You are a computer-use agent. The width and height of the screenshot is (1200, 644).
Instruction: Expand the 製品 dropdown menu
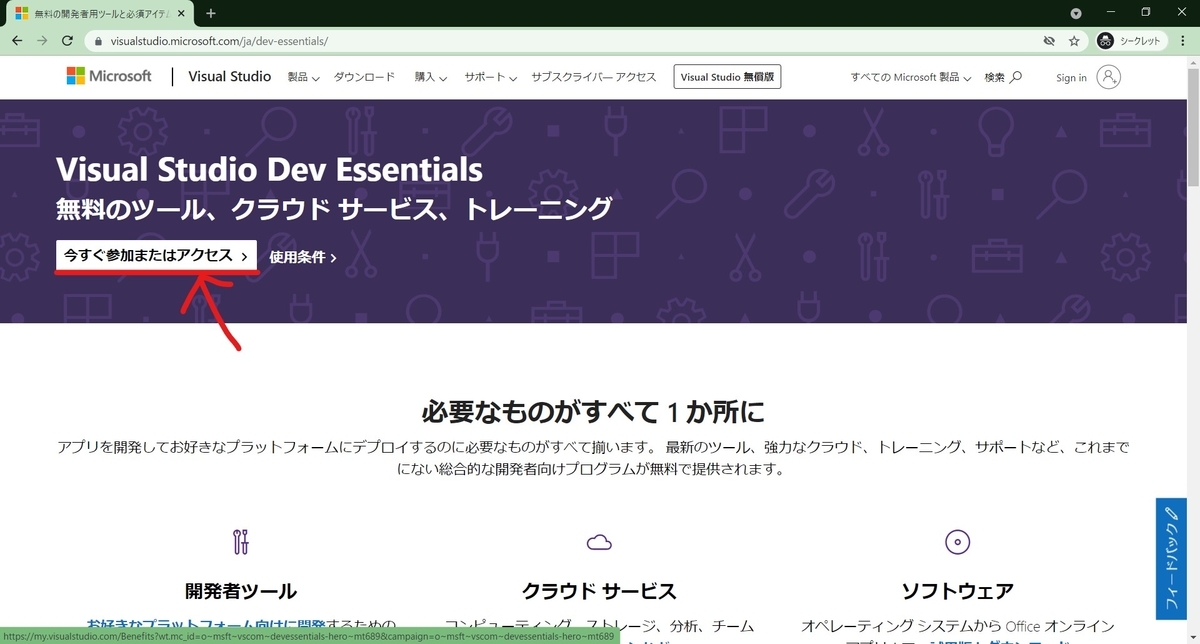(303, 77)
